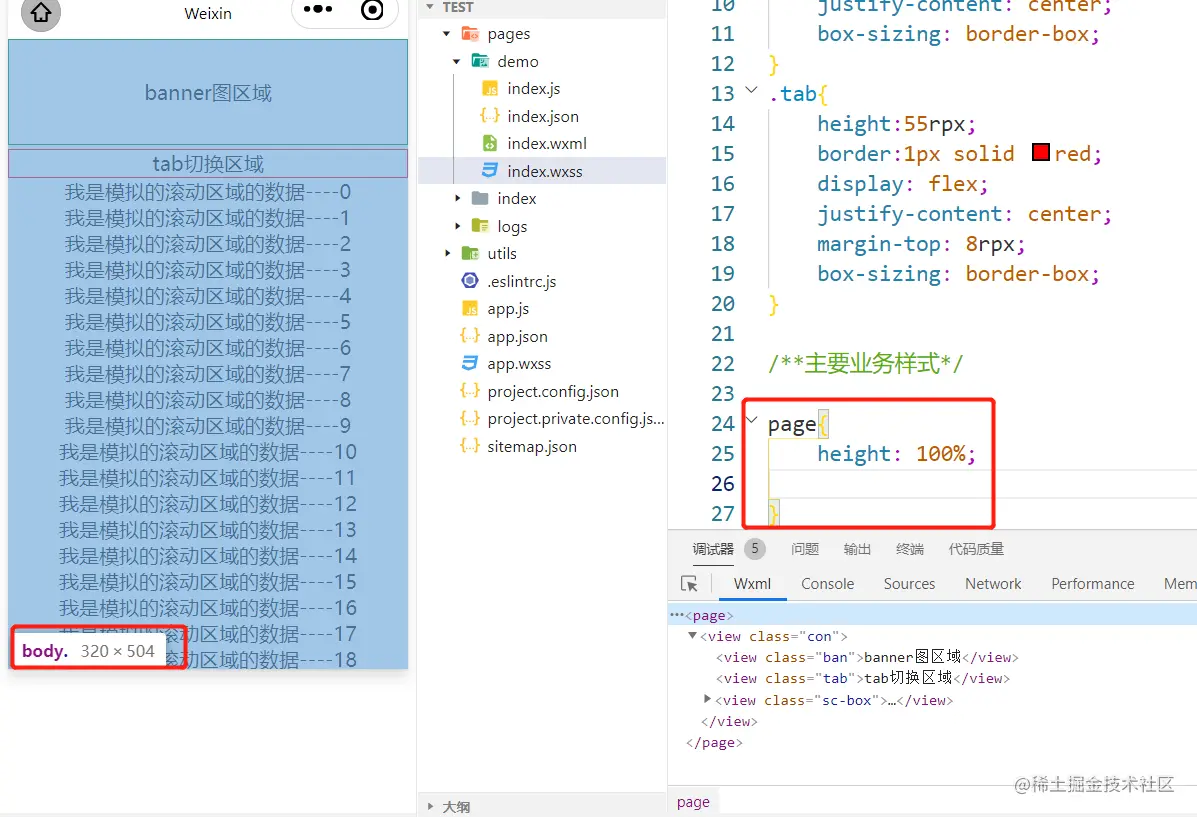The height and width of the screenshot is (817, 1197).
Task: Click the utils folder icon
Action: [470, 253]
